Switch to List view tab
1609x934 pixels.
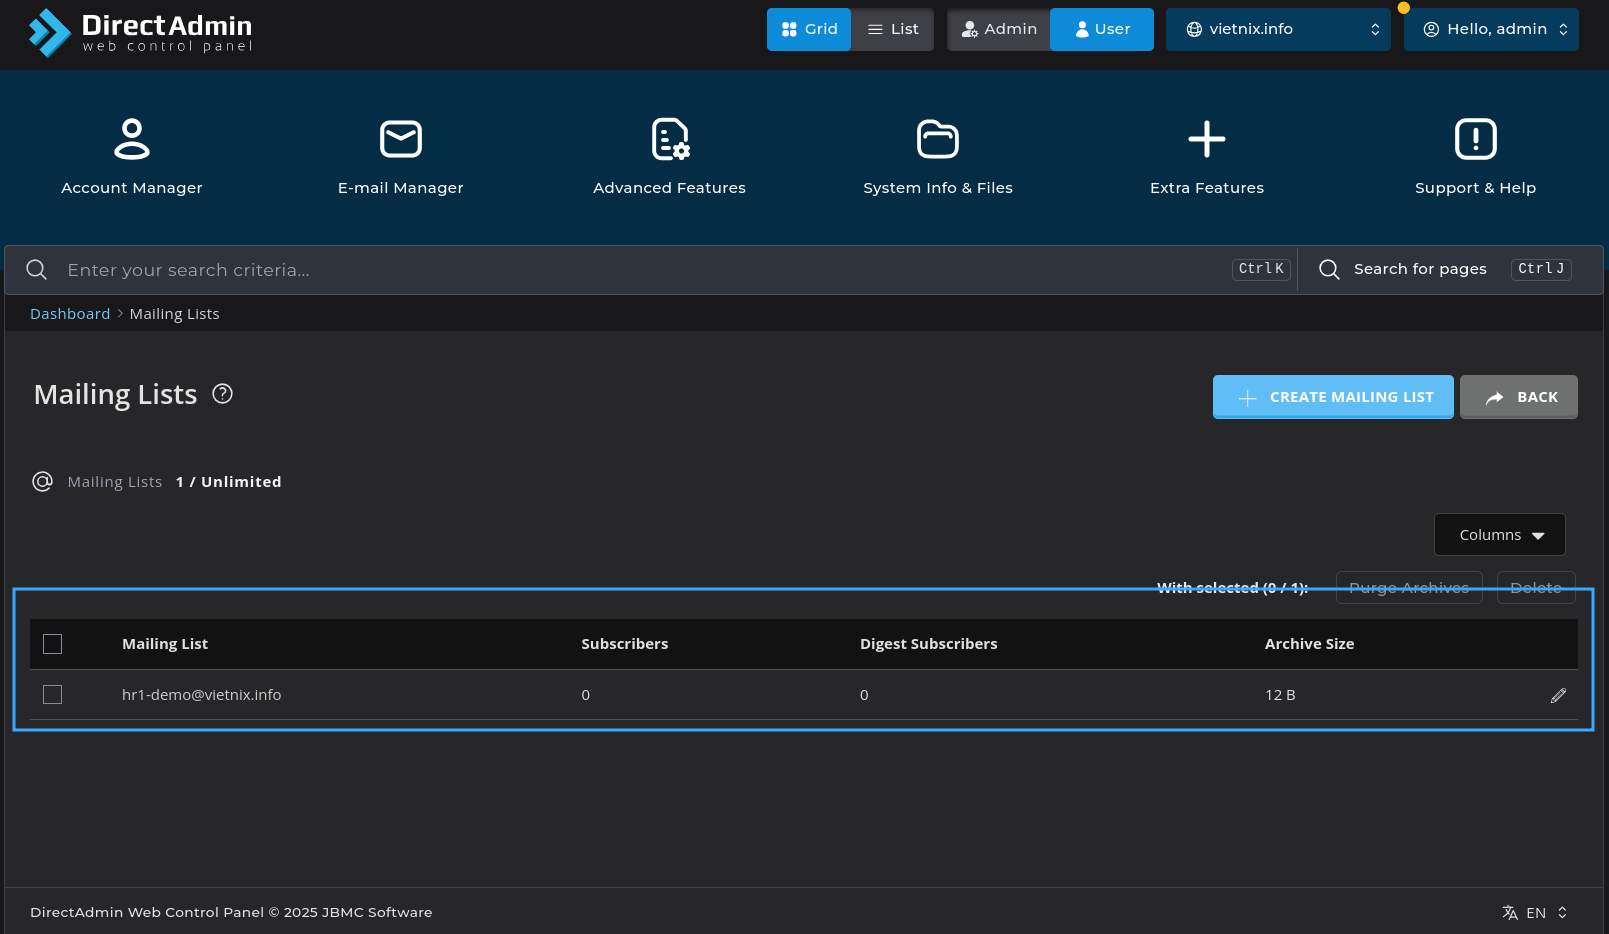click(892, 29)
